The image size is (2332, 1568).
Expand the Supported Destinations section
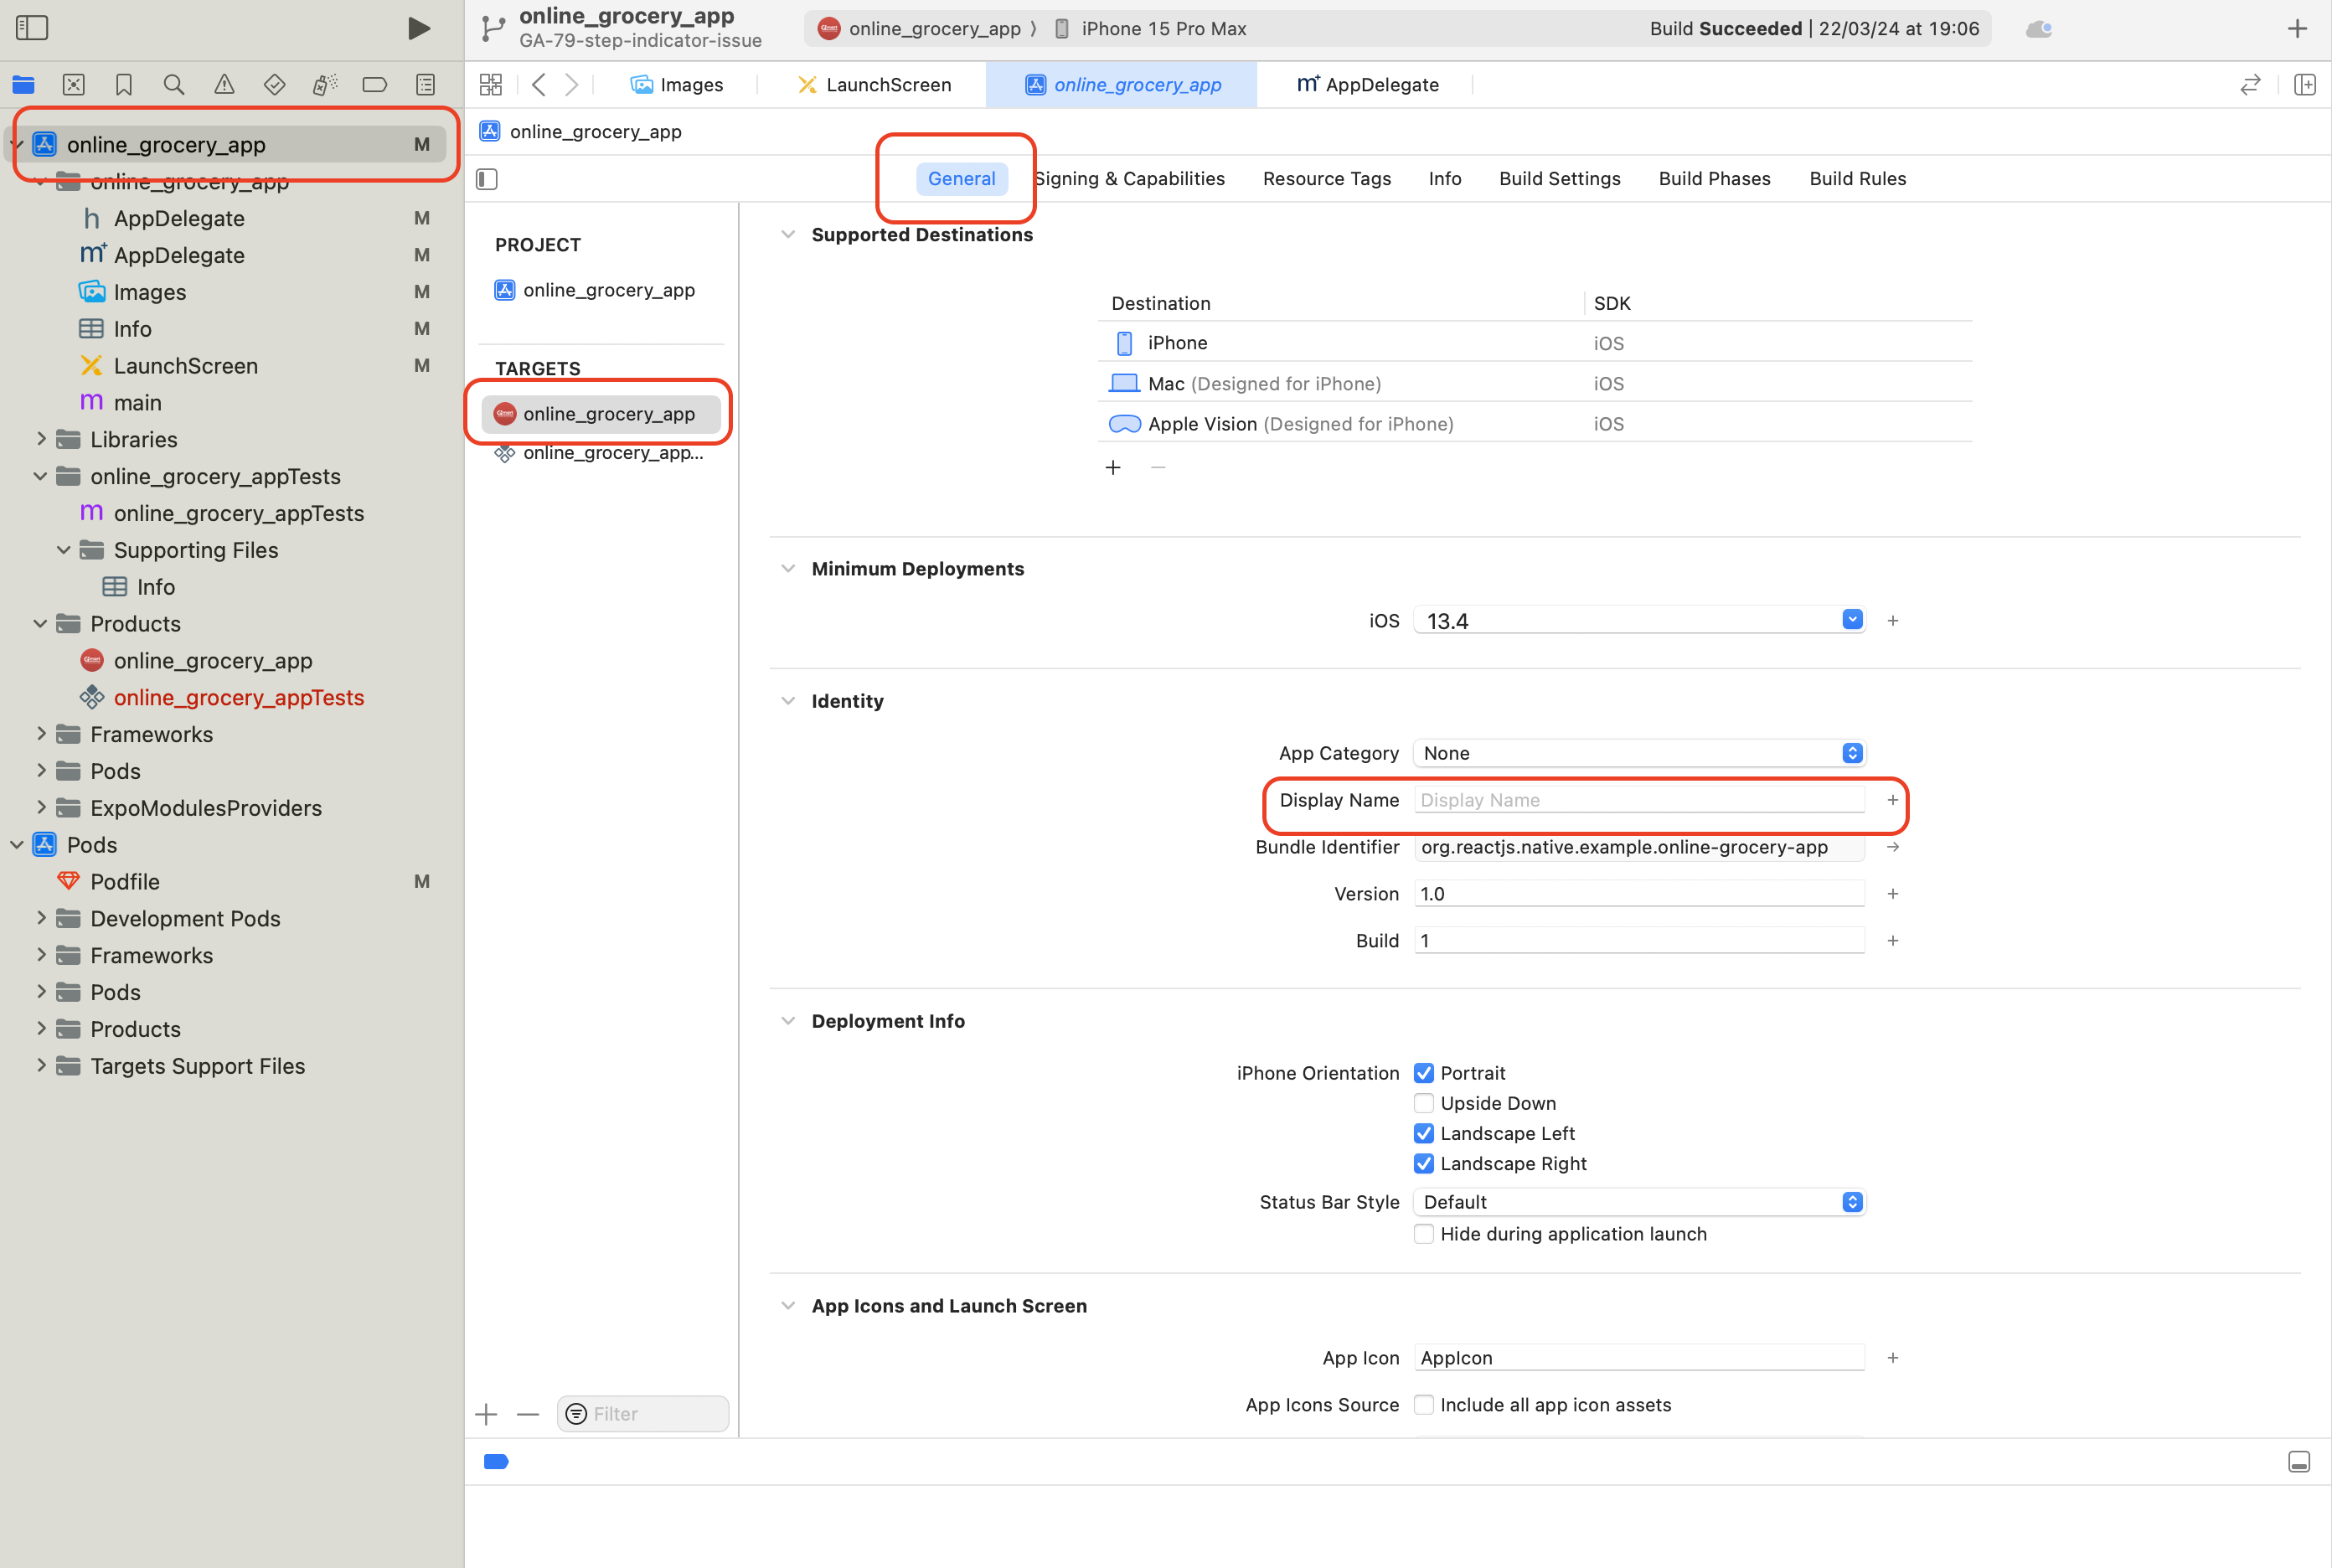(x=787, y=233)
